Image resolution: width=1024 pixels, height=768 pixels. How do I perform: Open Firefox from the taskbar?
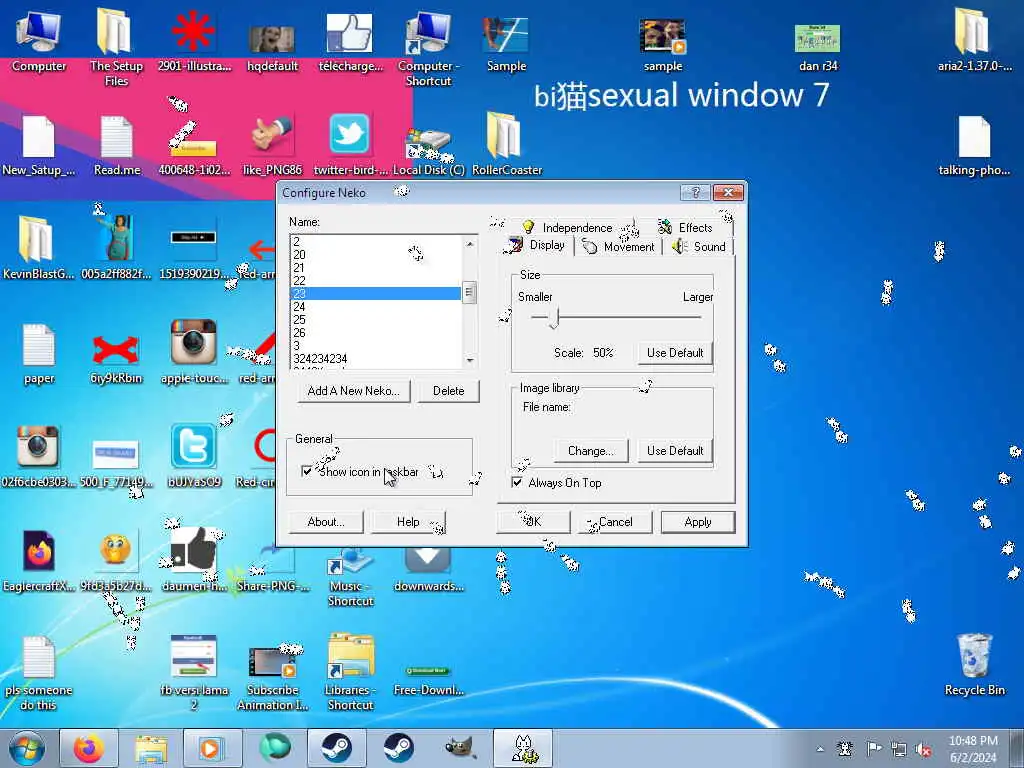pos(89,748)
